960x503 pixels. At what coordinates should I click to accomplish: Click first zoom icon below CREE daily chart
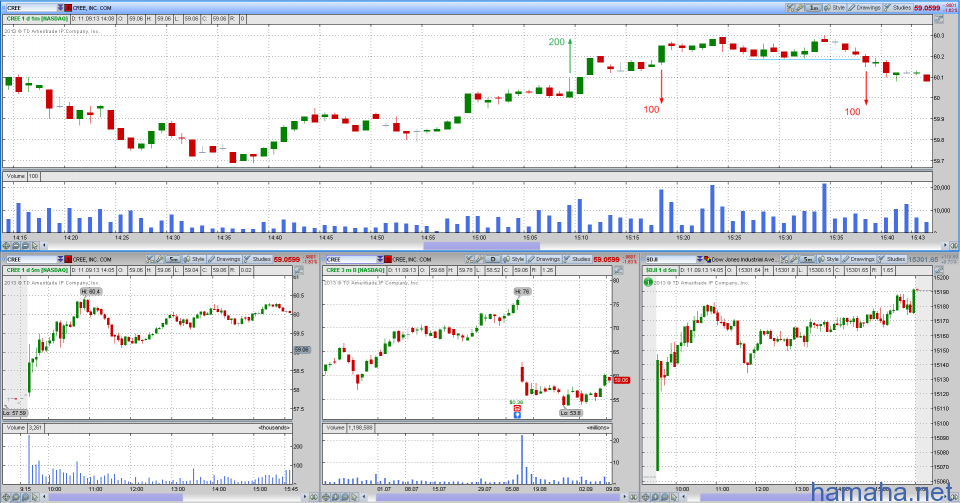[326, 497]
